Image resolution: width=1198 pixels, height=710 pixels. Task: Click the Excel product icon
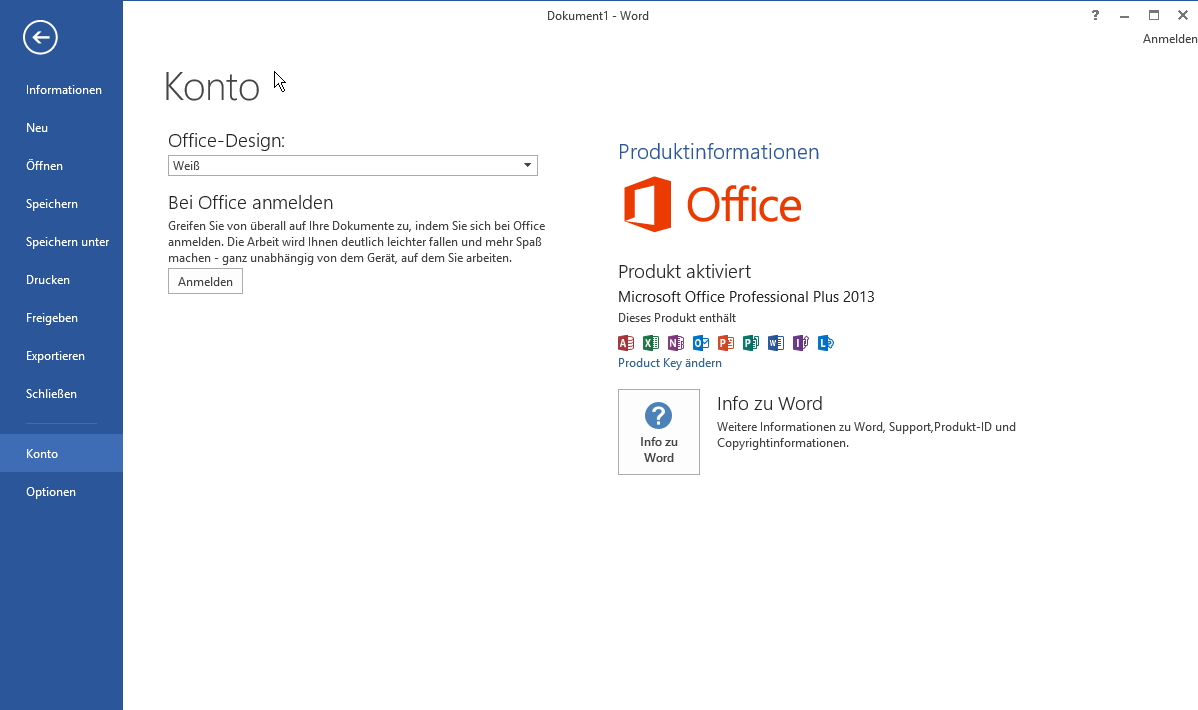(x=651, y=343)
